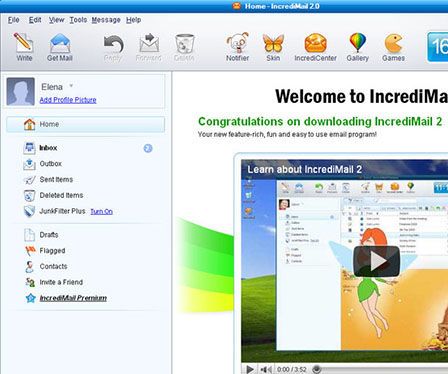
Task: Open the Gallery balloon icon
Action: [x=358, y=42]
